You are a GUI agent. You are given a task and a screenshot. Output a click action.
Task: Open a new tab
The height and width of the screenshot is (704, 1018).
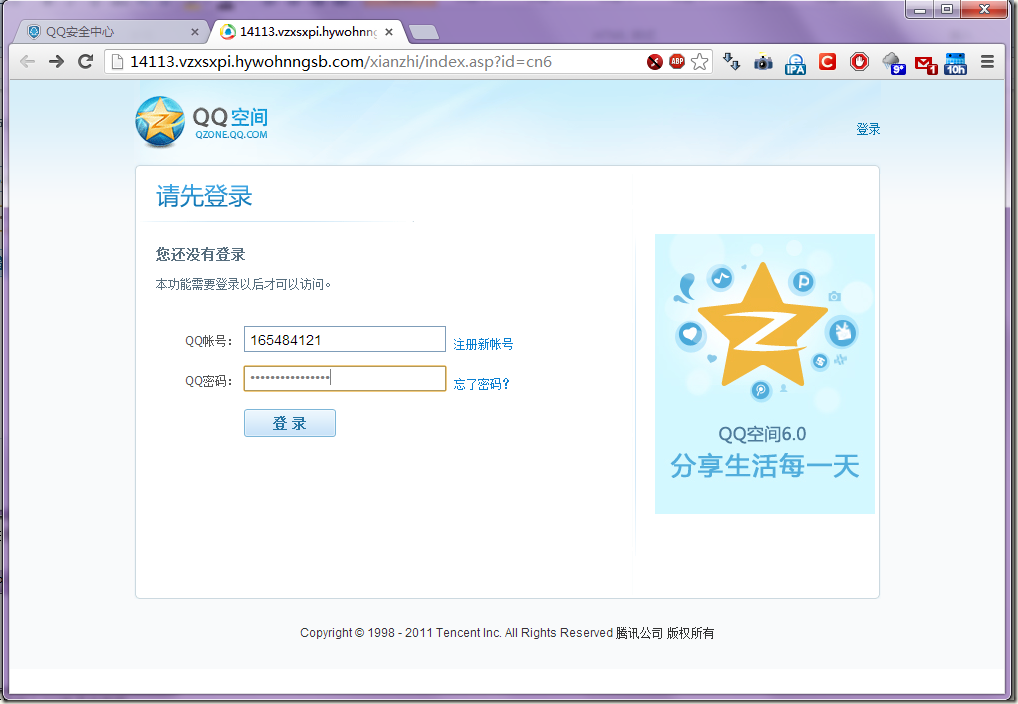(424, 32)
